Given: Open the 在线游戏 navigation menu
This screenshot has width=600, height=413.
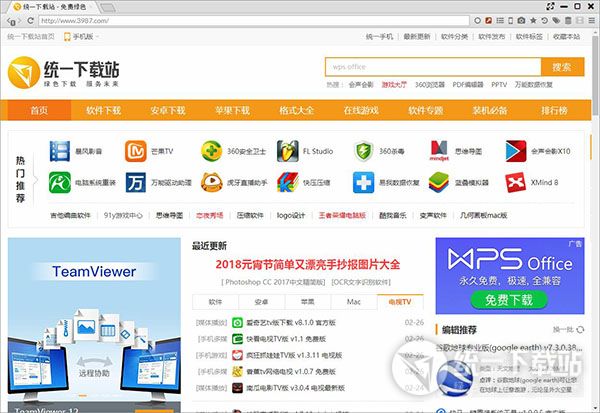Looking at the screenshot, I should pyautogui.click(x=361, y=110).
